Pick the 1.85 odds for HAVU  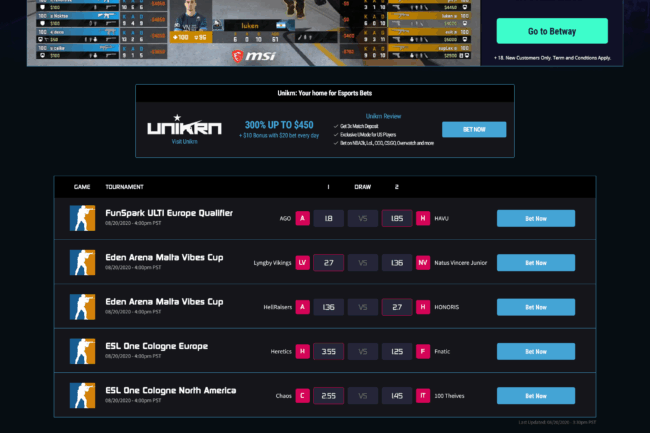coord(397,219)
